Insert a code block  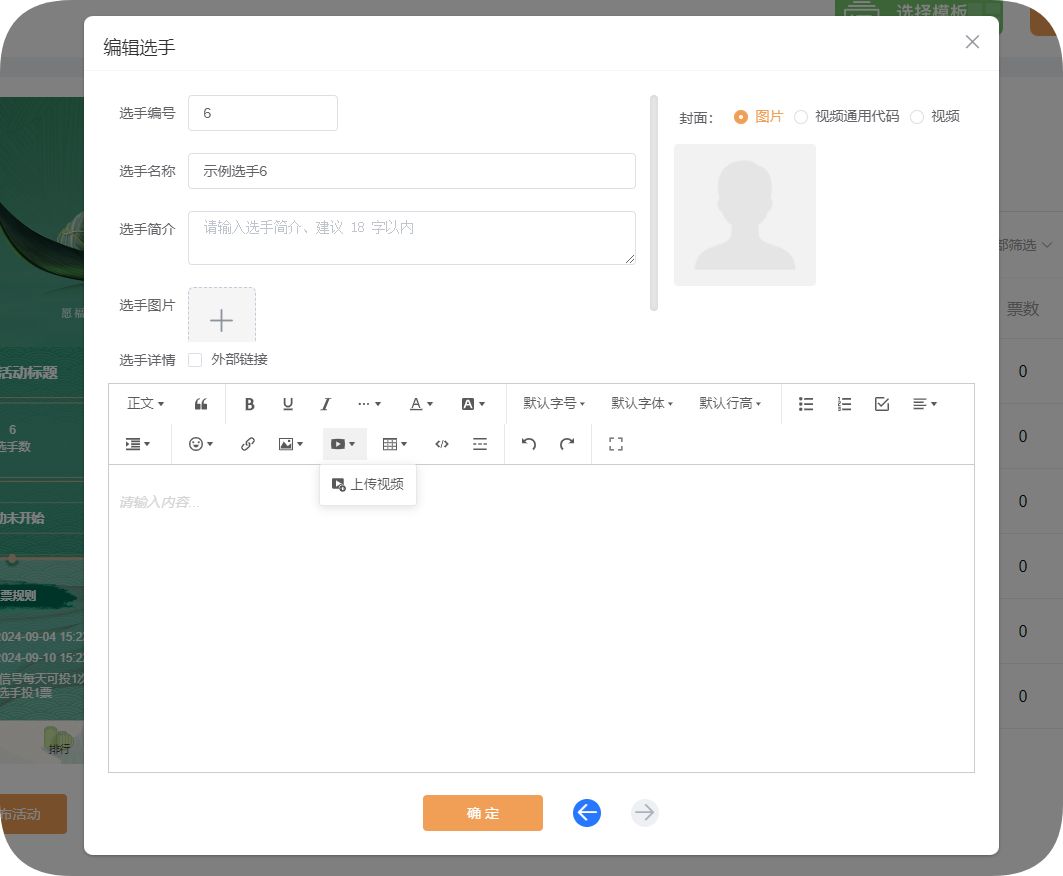click(x=442, y=444)
